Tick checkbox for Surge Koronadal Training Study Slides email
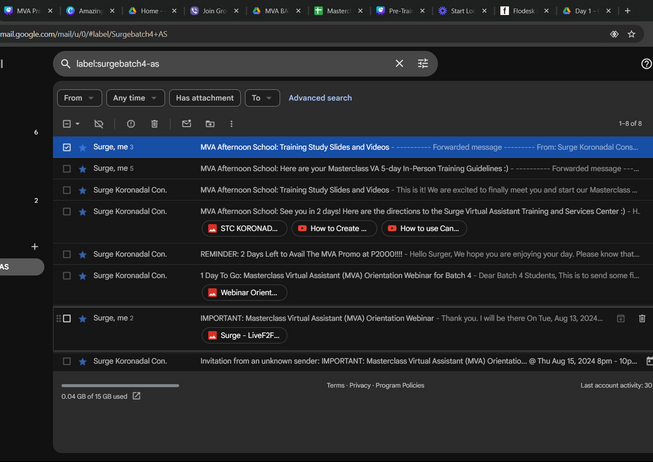Image resolution: width=653 pixels, height=462 pixels. click(67, 190)
